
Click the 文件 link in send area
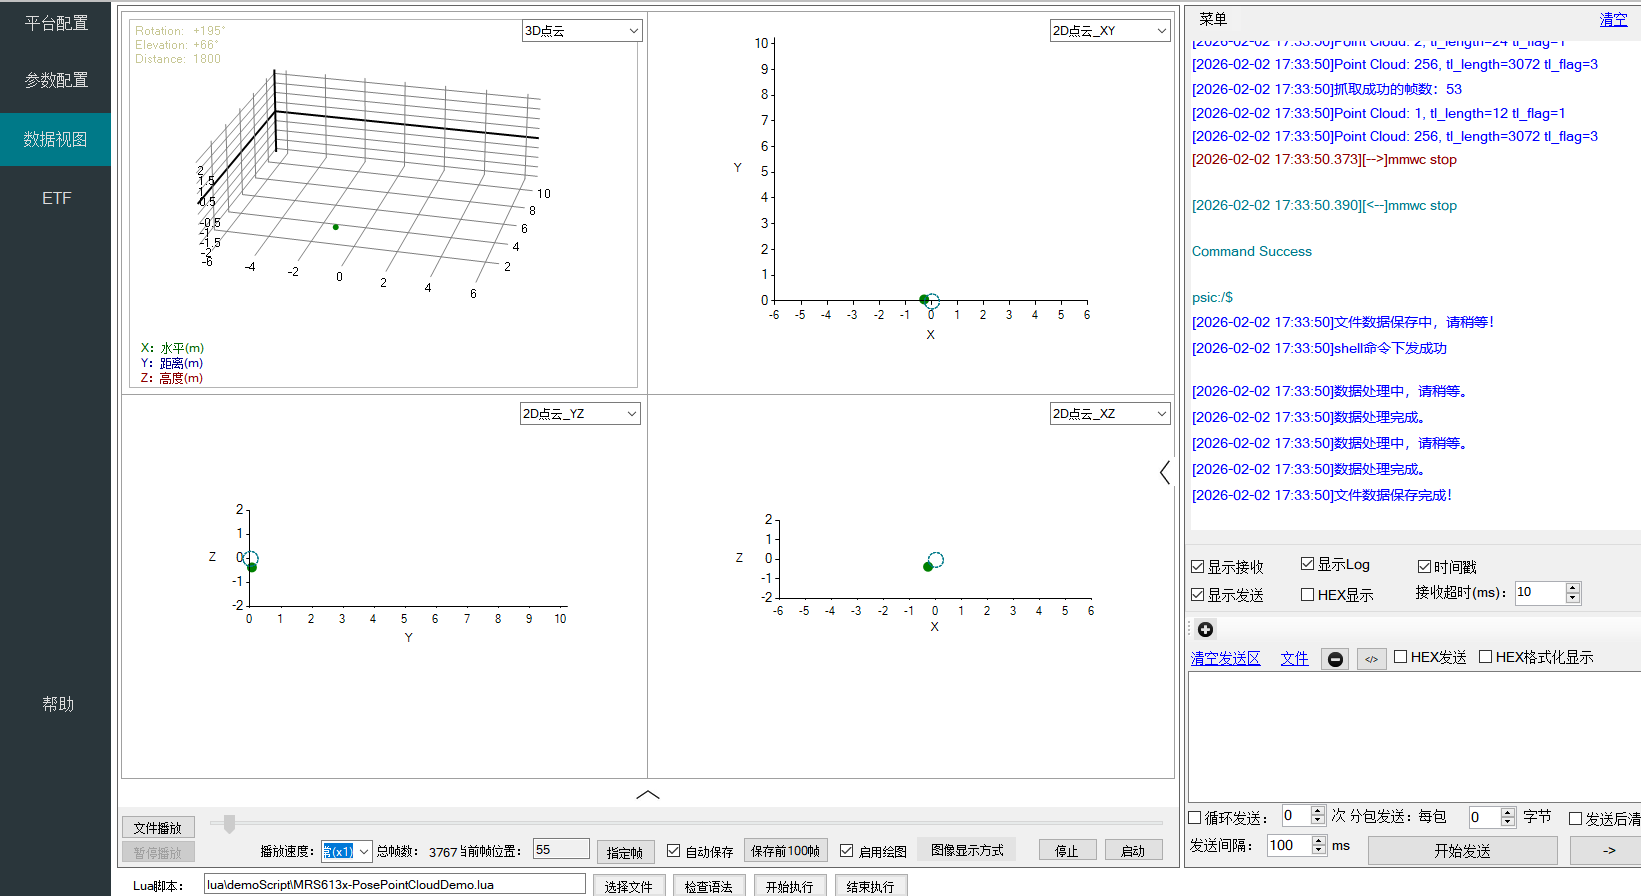tap(1294, 658)
